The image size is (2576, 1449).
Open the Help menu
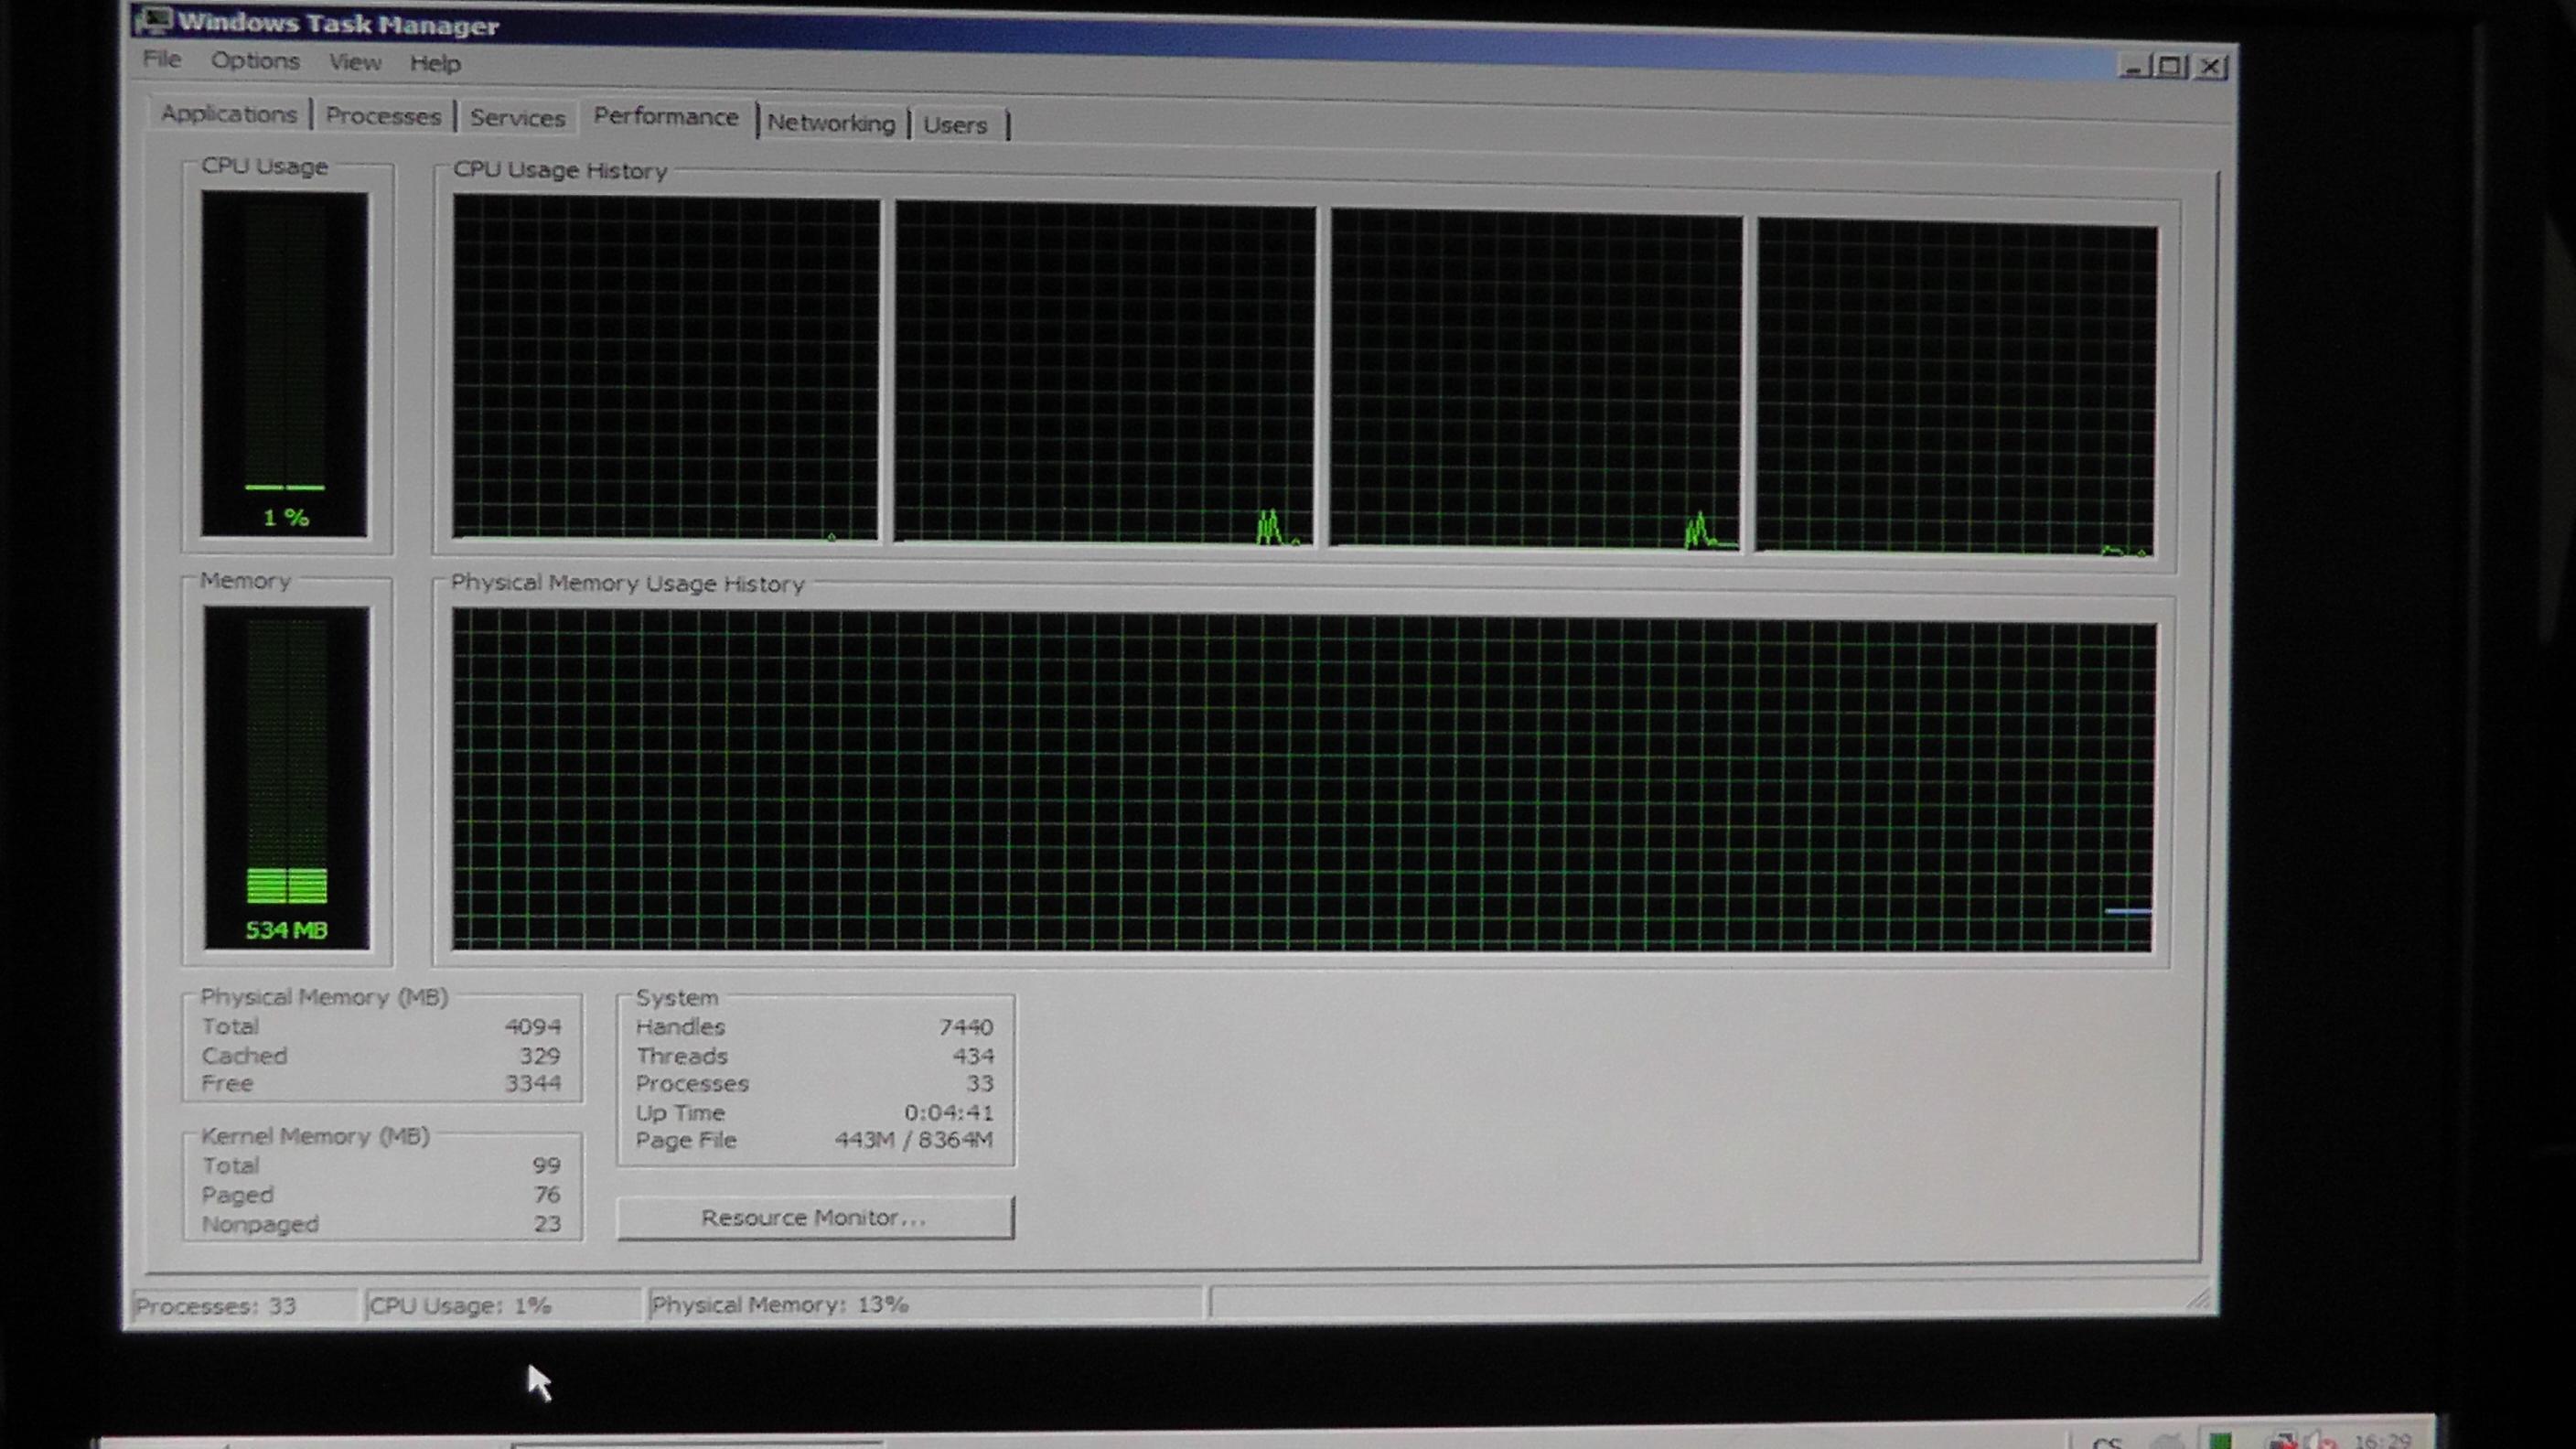435,63
